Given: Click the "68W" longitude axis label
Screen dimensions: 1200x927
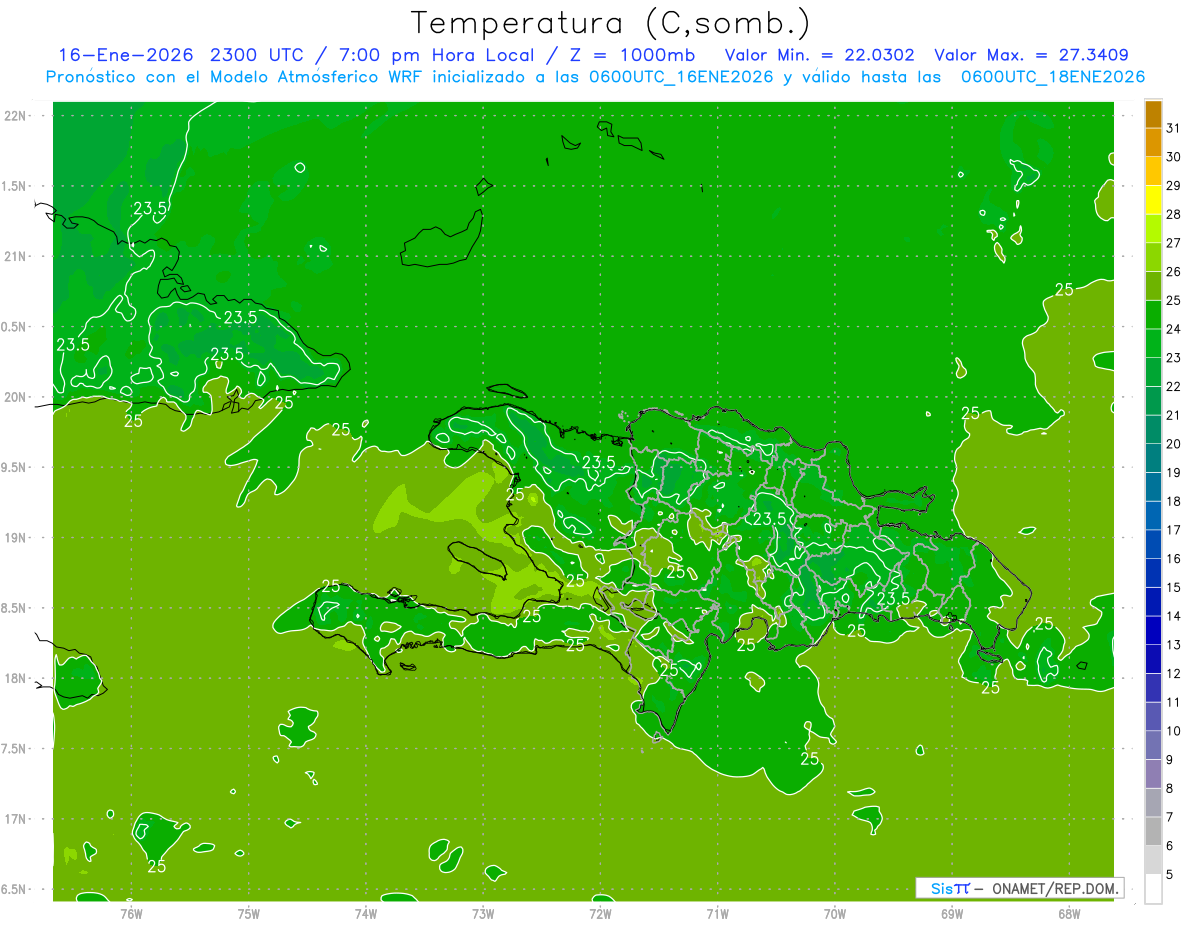Looking at the screenshot, I should tap(1069, 914).
